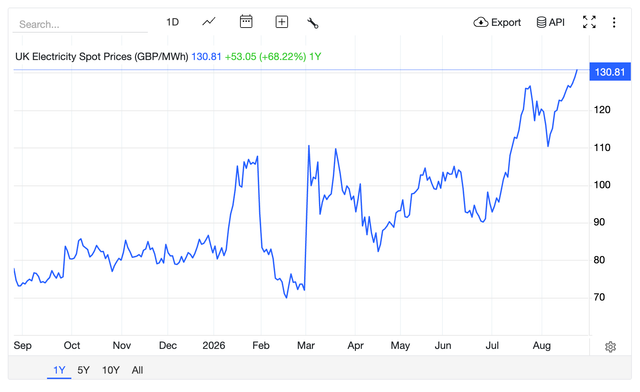Viewport: 640px width, 392px height.
Task: Click the 130.81 current price label
Action: point(610,72)
